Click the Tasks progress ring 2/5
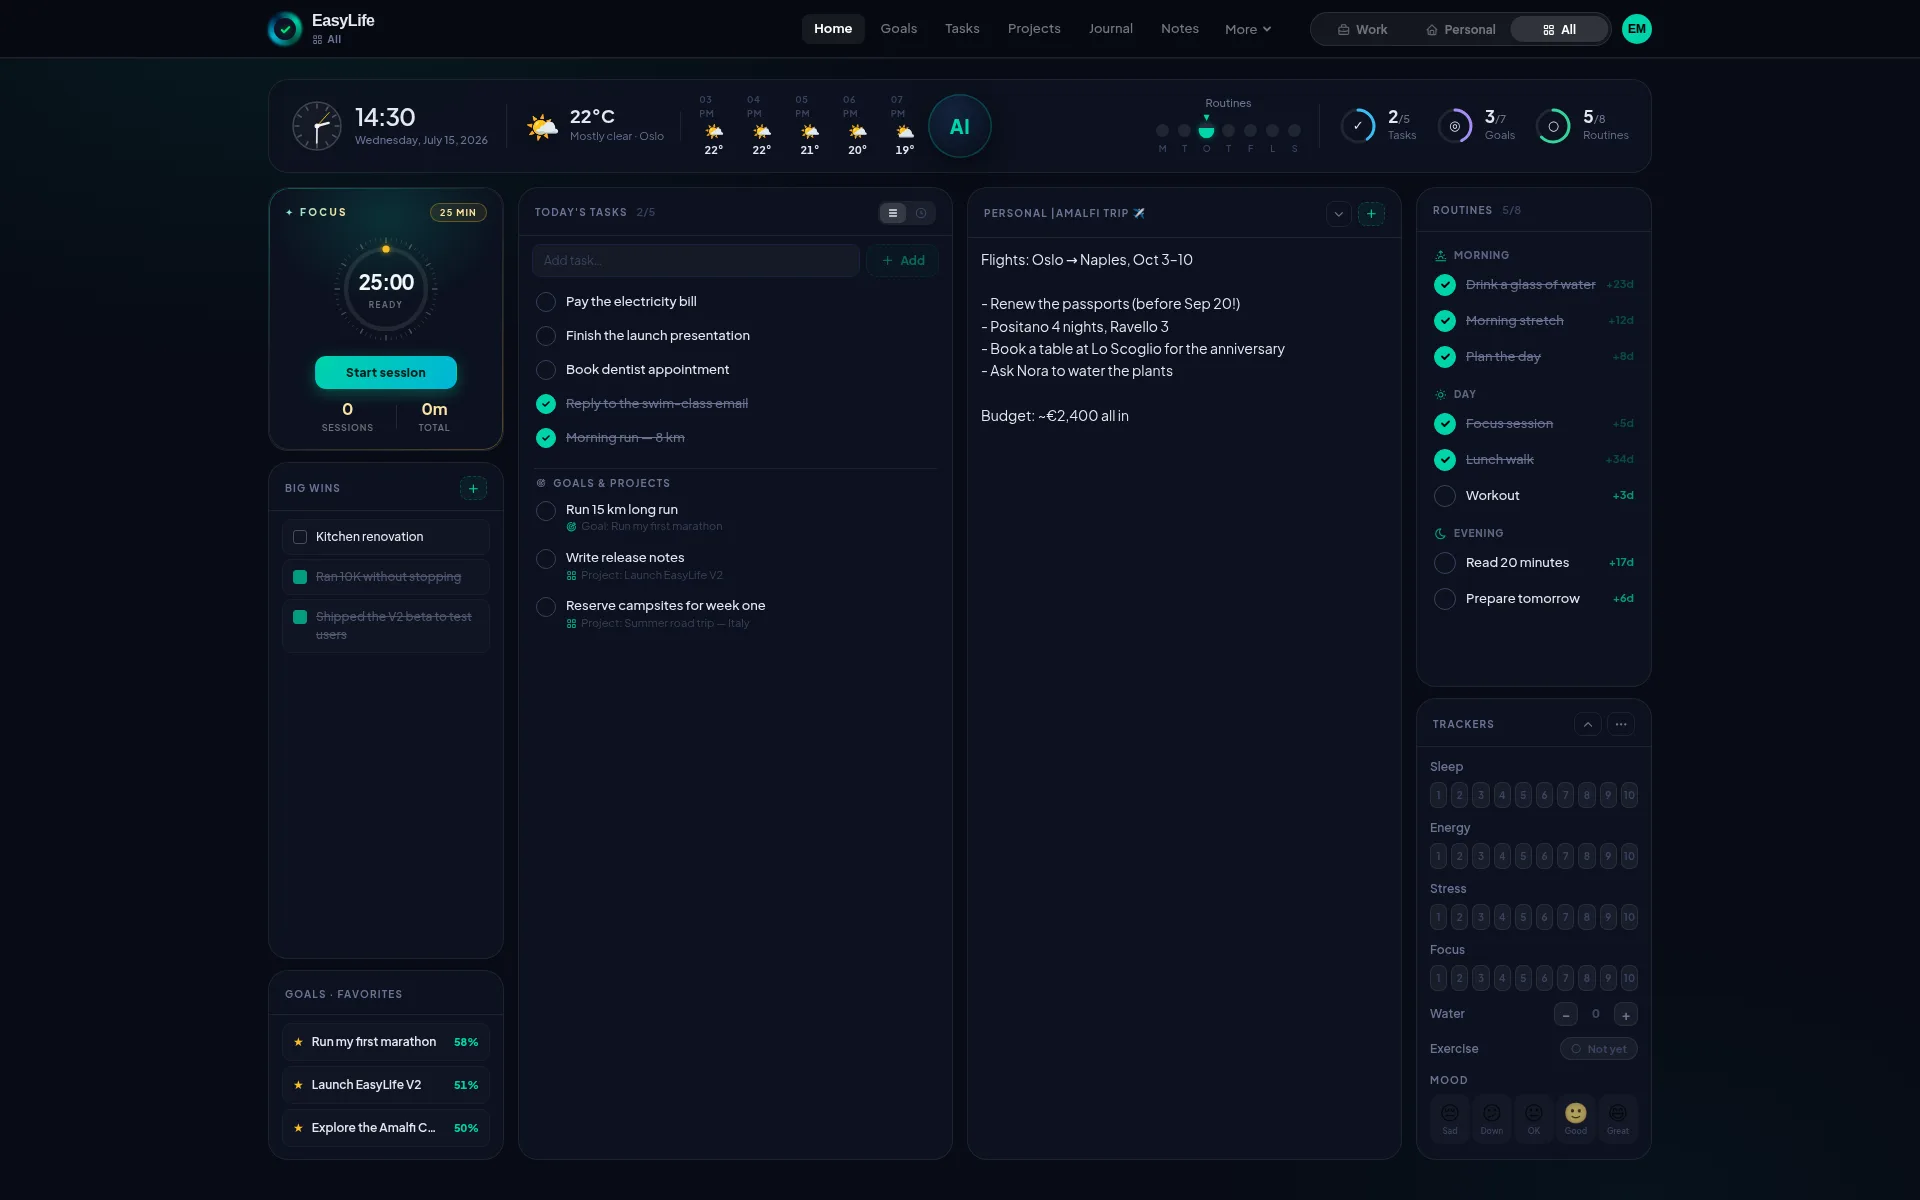The image size is (1920, 1200). pos(1357,126)
